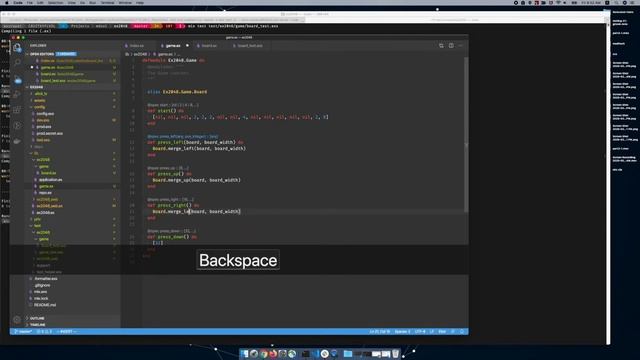Open the blue Source Control activity icon
This screenshot has width=640, height=360.
coord(18,79)
